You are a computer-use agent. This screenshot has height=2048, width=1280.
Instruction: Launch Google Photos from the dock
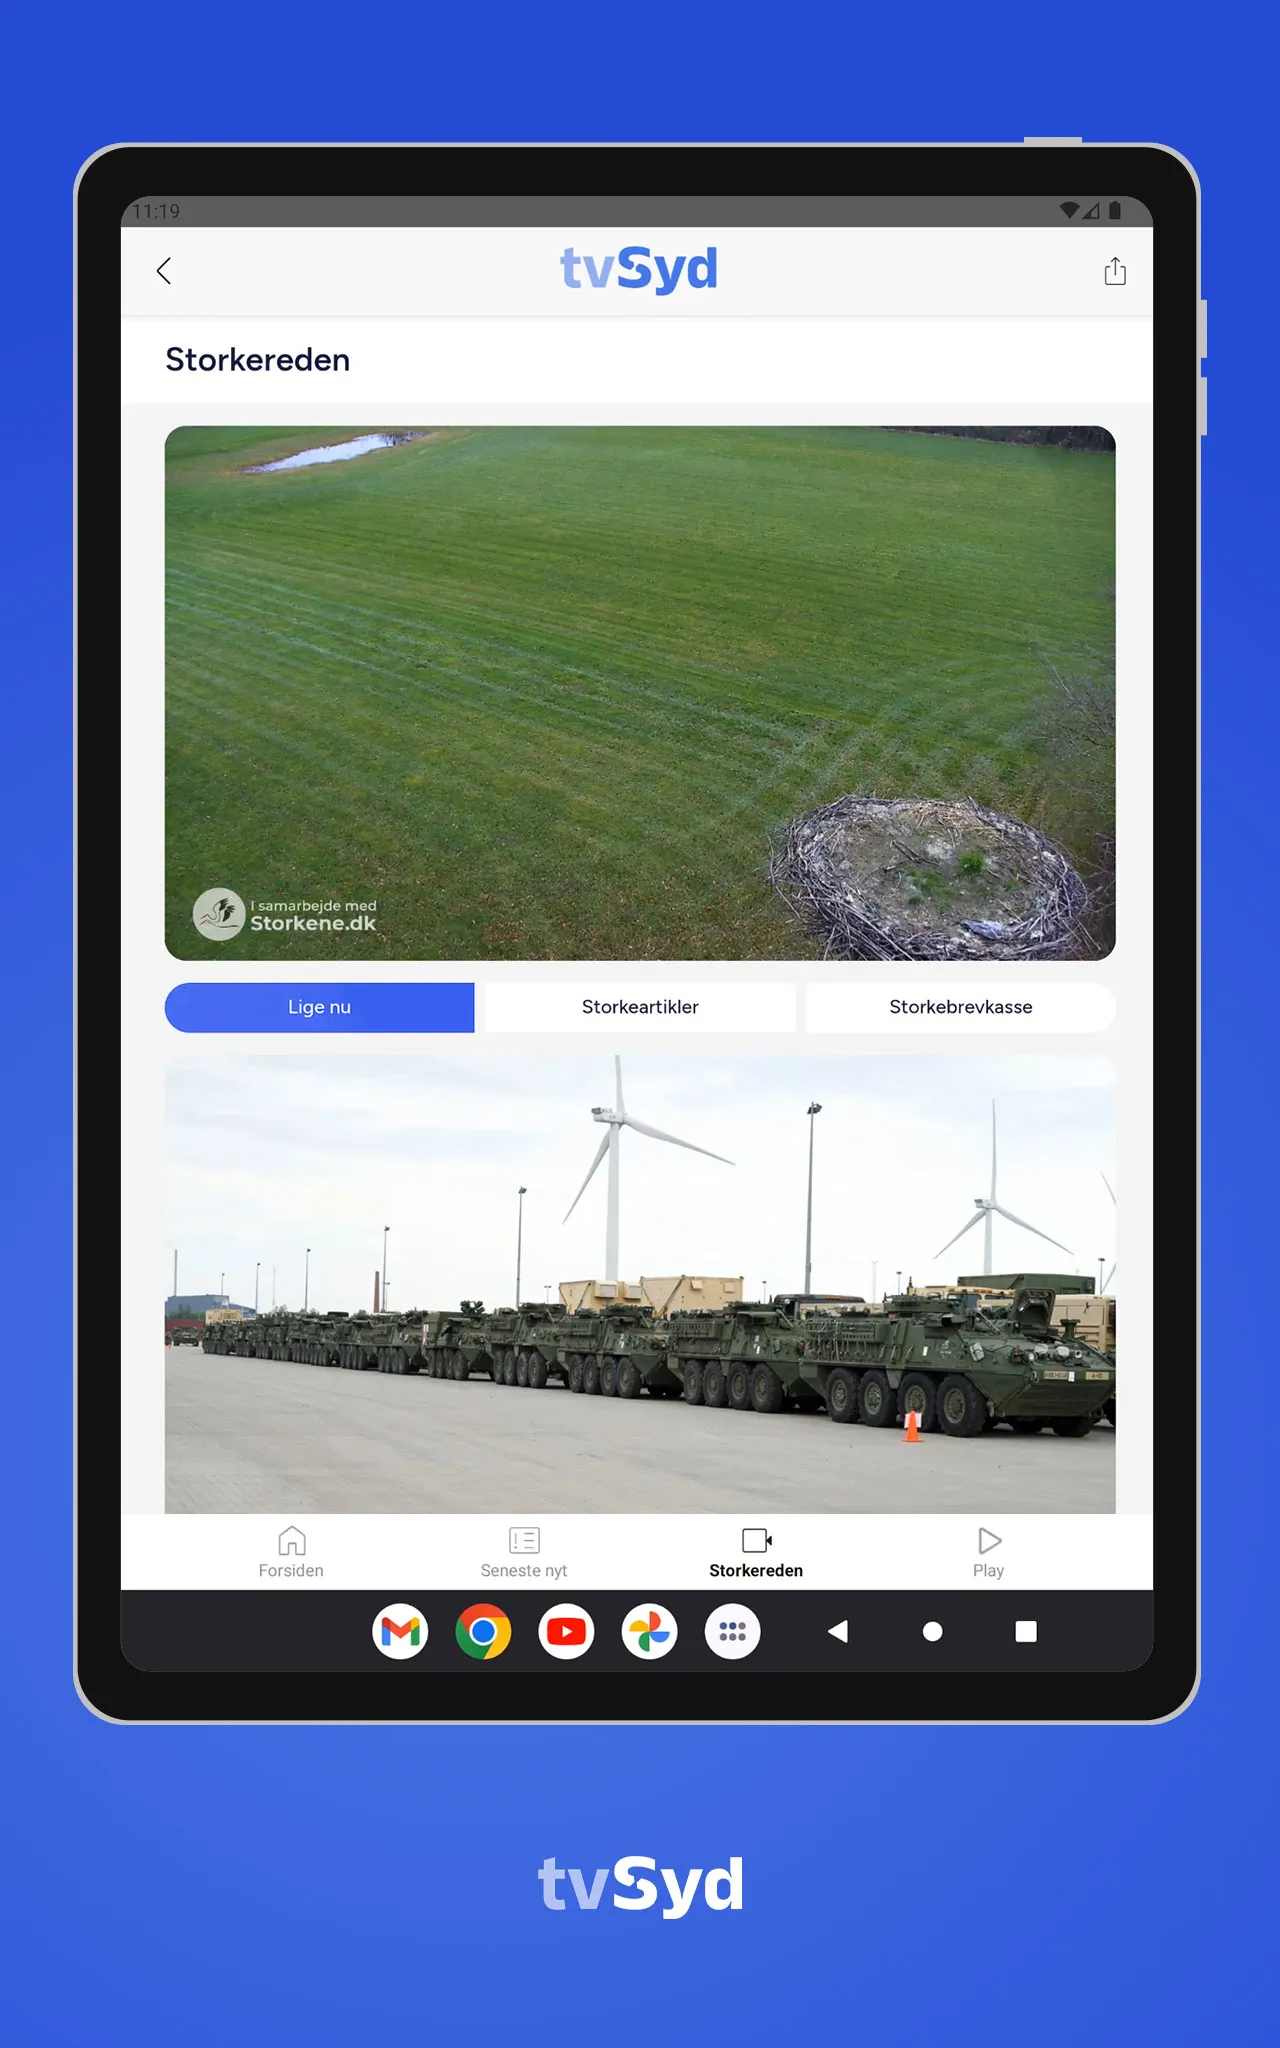pos(649,1631)
